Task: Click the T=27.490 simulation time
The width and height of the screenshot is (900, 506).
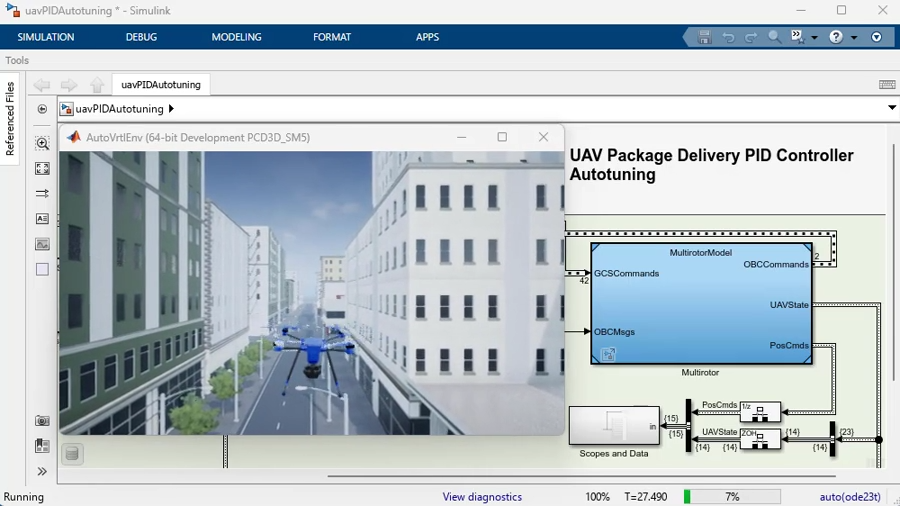Action: point(646,497)
